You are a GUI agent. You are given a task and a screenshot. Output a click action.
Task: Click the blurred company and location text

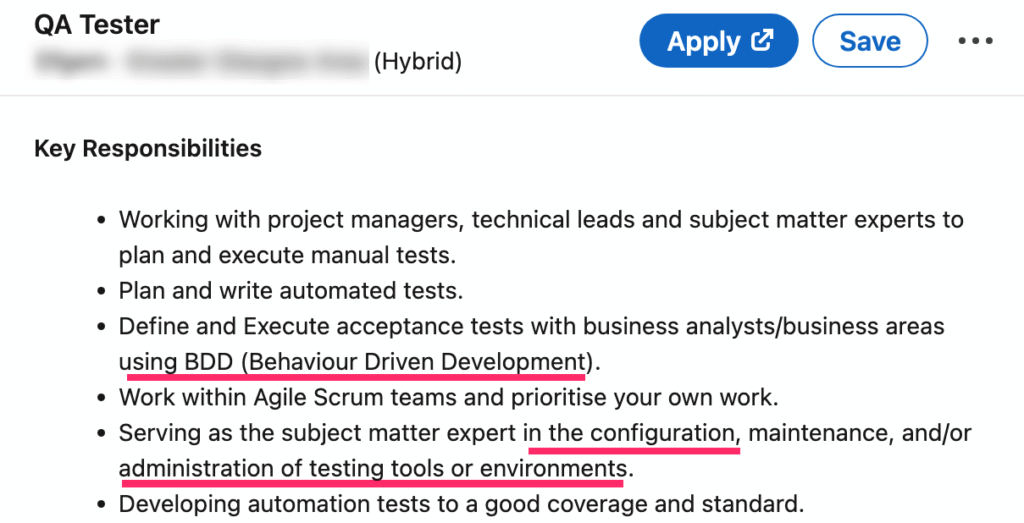[x=200, y=61]
